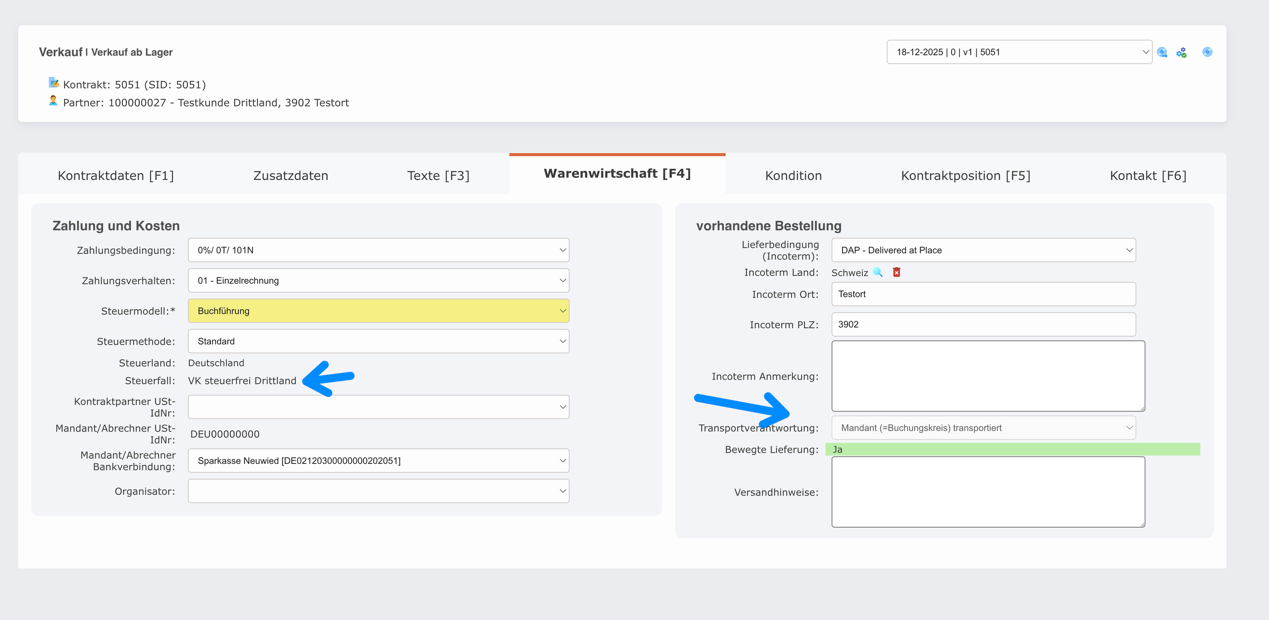The image size is (1269, 620).
Task: Delete Incoterm Land with red trash icon
Action: point(897,272)
